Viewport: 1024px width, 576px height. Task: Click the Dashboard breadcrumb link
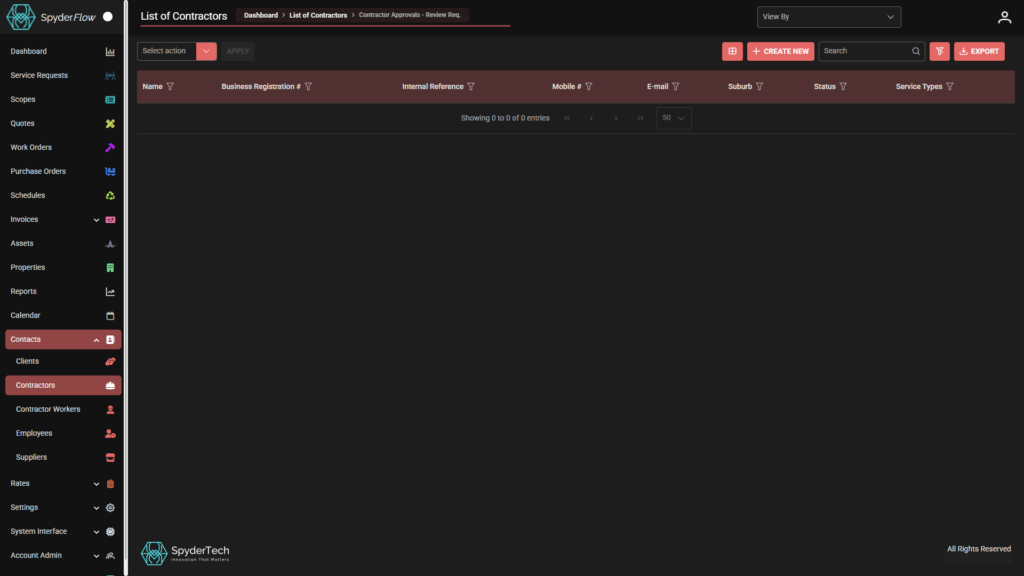pyautogui.click(x=260, y=15)
